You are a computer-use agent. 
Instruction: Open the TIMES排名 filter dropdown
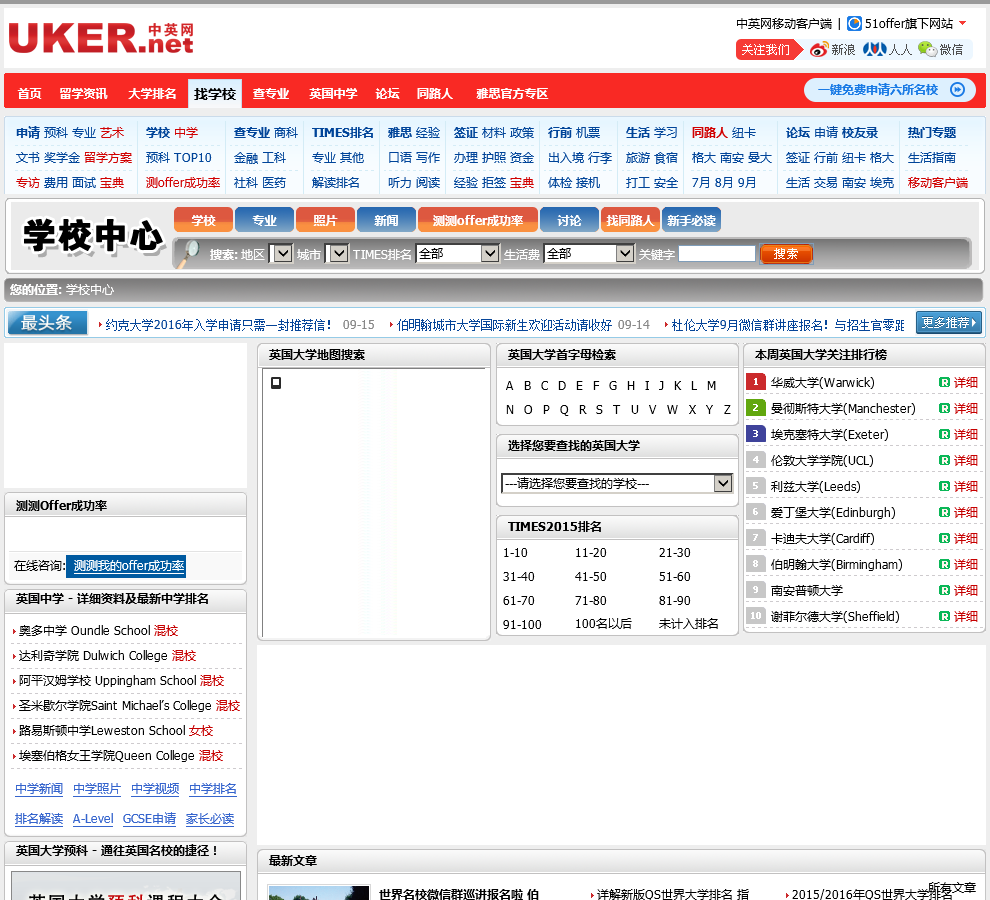coord(458,254)
